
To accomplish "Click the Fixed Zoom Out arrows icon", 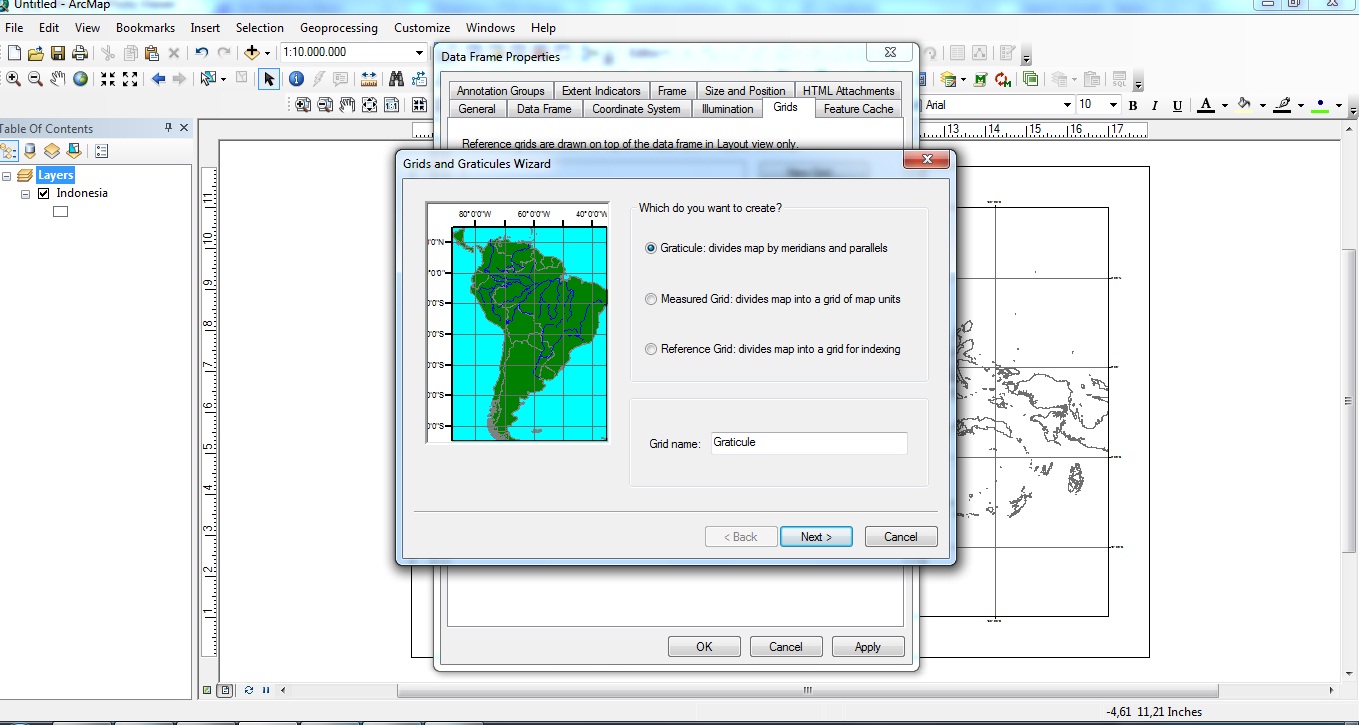I will point(130,79).
